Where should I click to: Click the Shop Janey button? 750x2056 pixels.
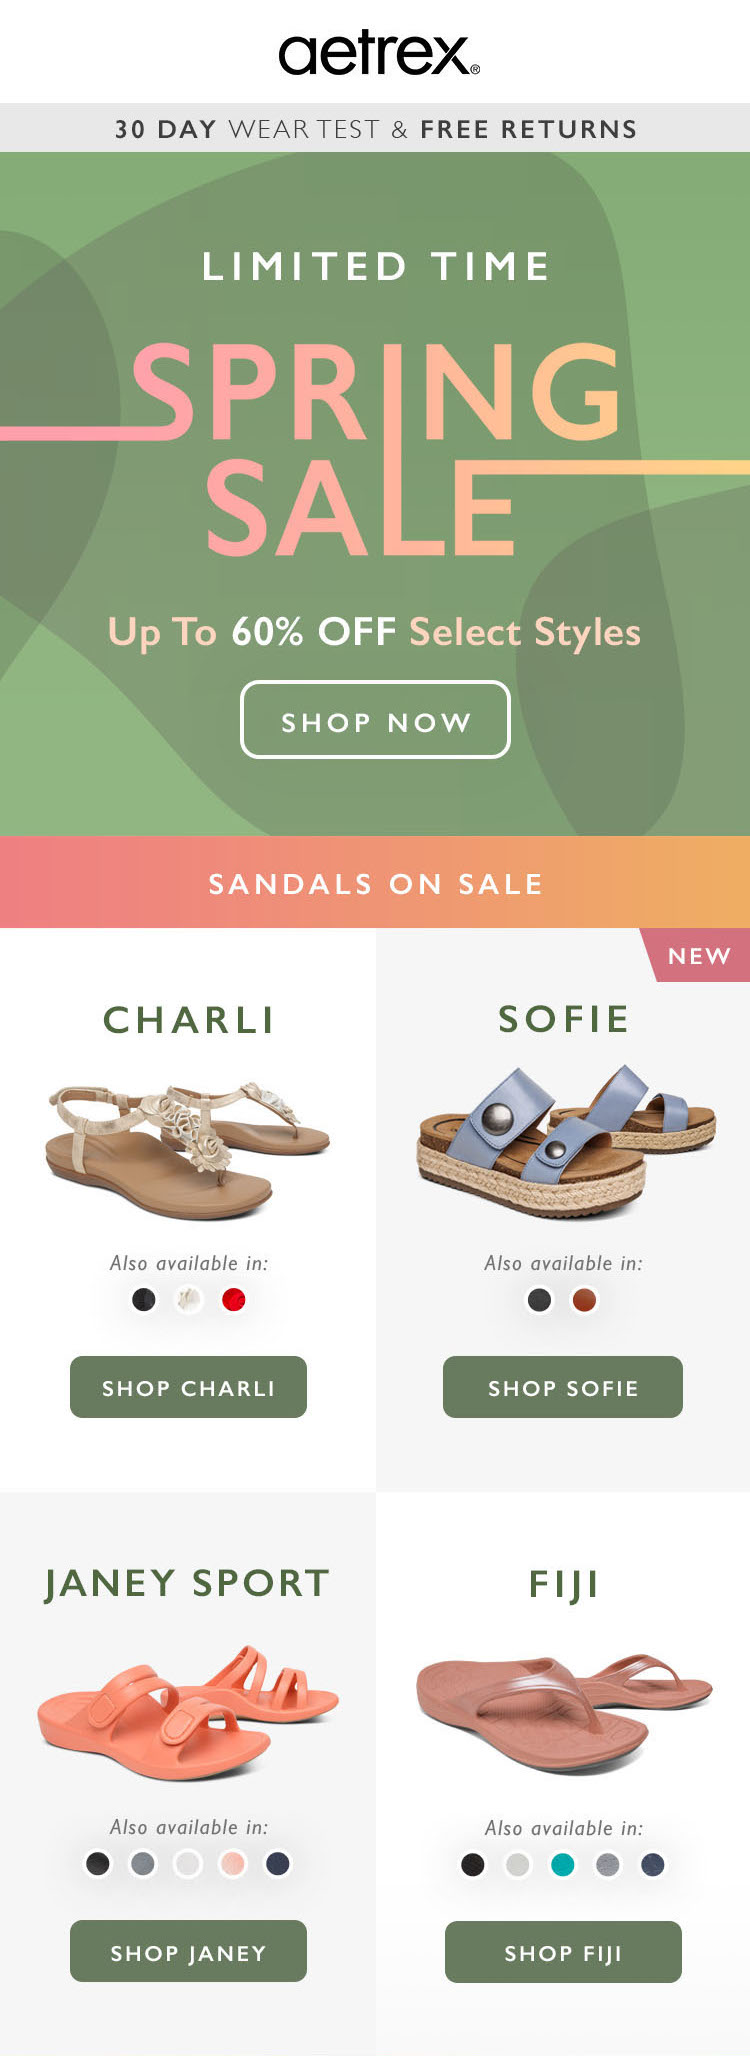[x=188, y=1951]
